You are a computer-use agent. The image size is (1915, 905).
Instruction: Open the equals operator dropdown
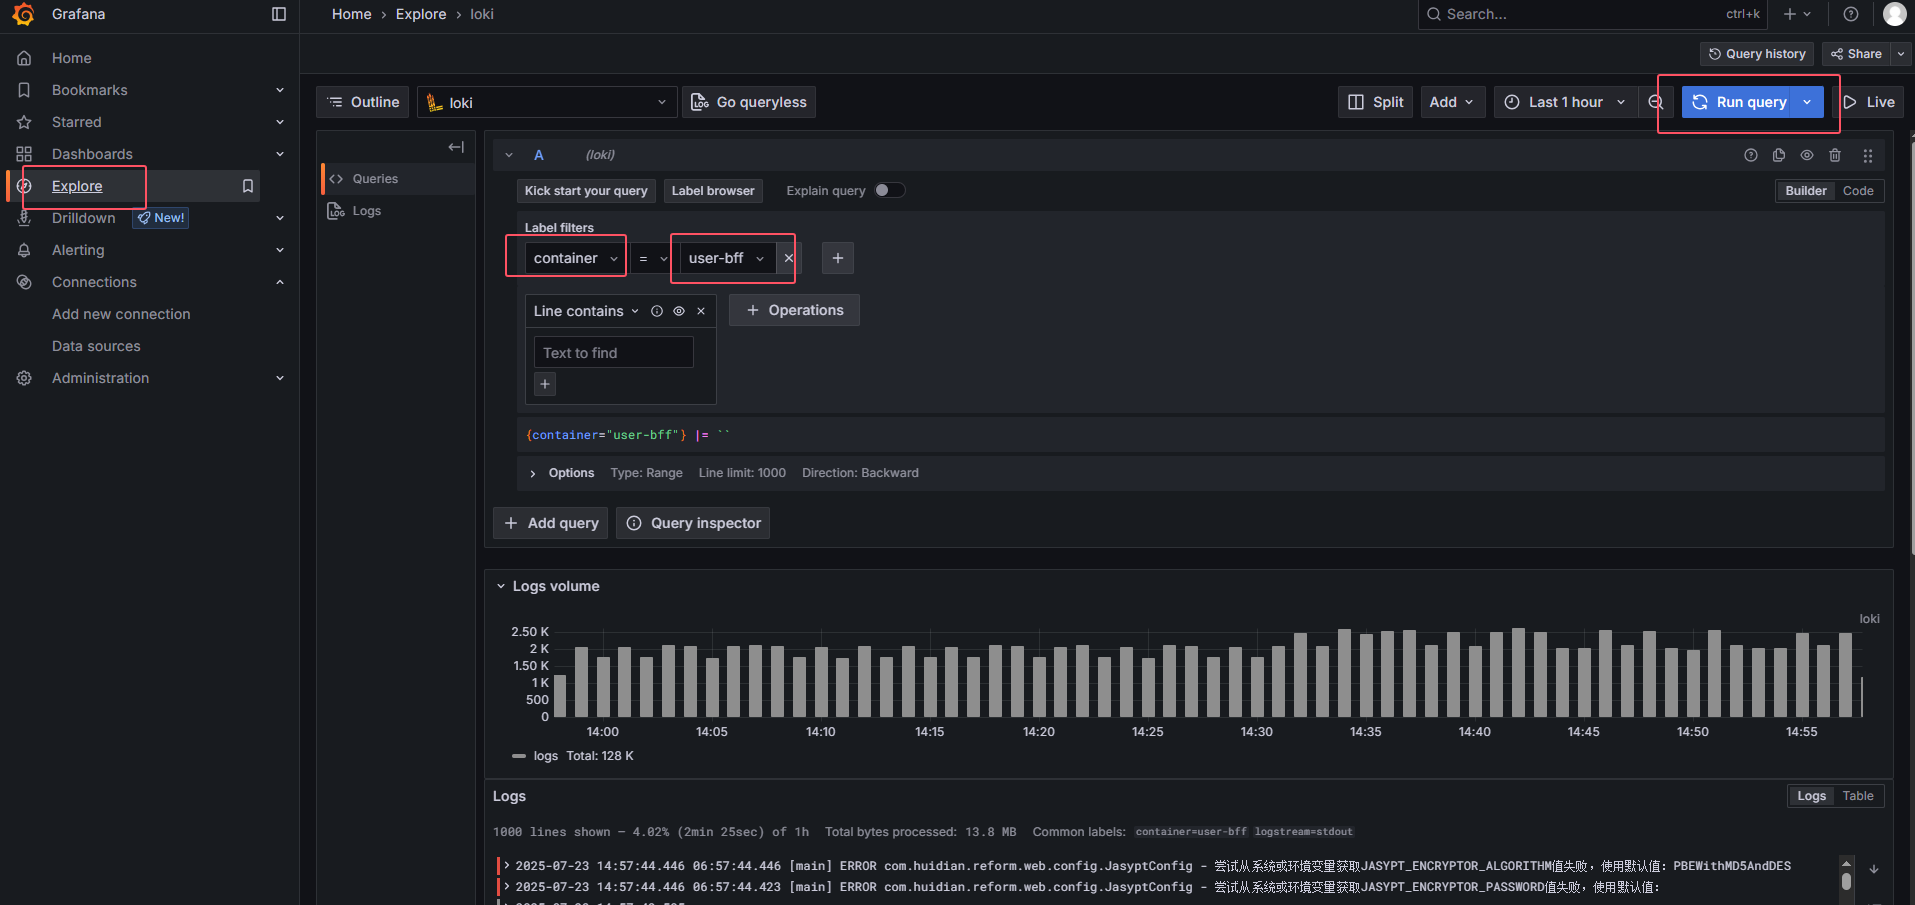(x=653, y=258)
